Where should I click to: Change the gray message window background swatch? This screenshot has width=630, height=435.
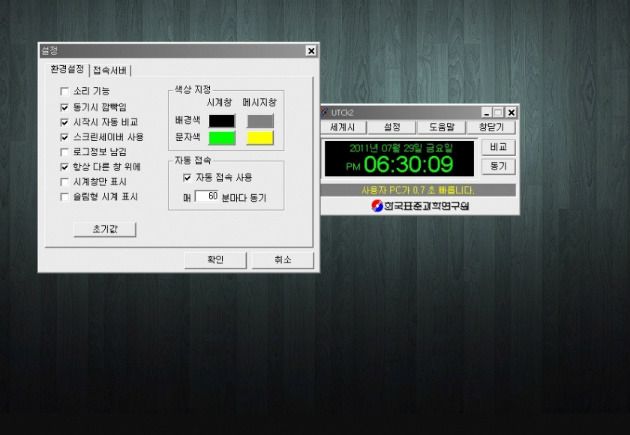coord(260,121)
